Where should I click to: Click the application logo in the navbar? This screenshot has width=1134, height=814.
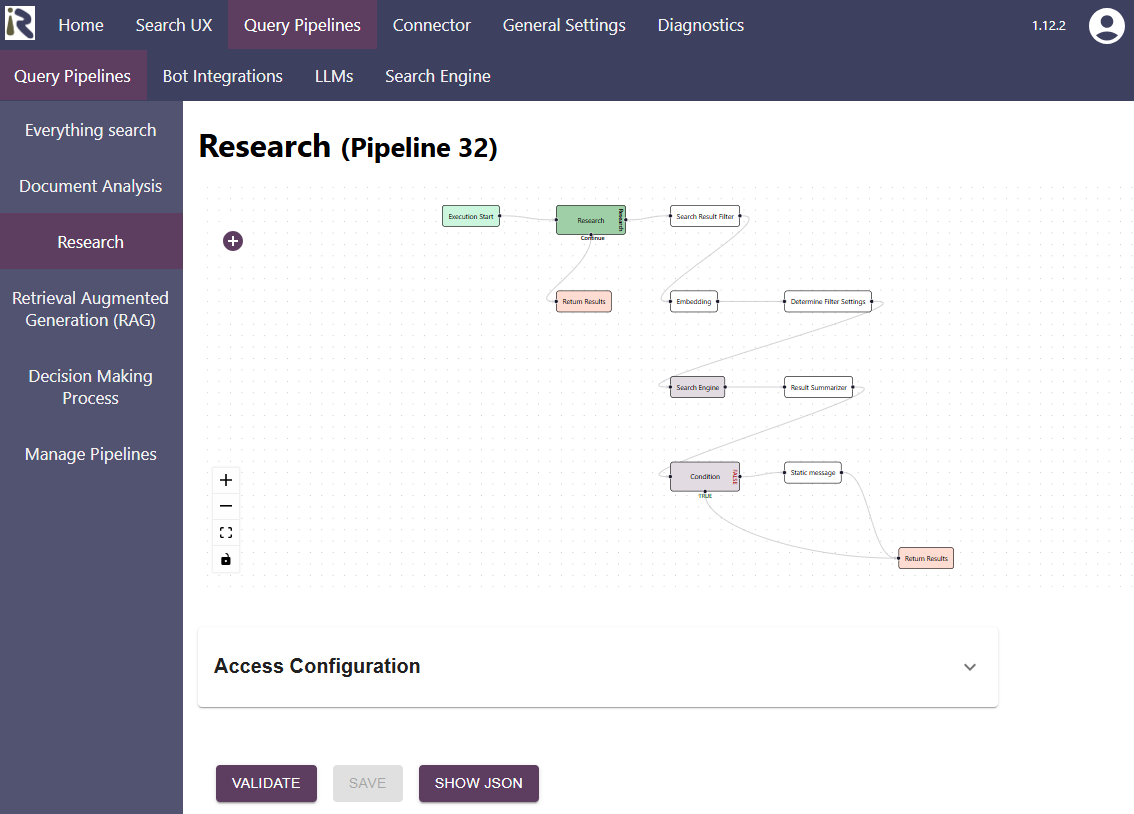[x=19, y=24]
